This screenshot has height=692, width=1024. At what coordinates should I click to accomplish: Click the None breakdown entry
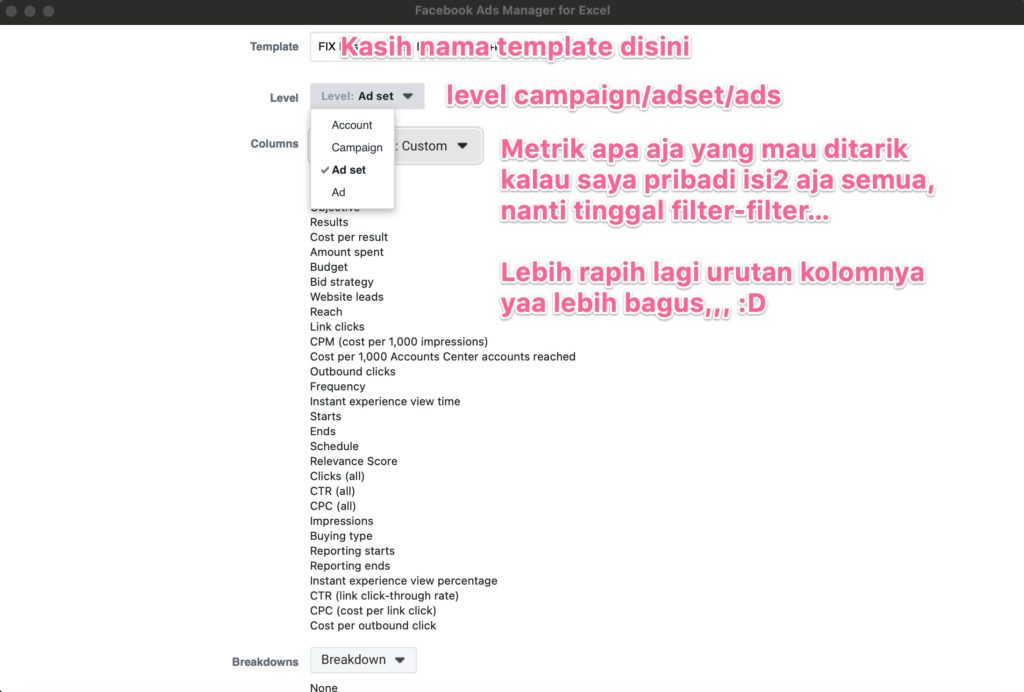[324, 687]
